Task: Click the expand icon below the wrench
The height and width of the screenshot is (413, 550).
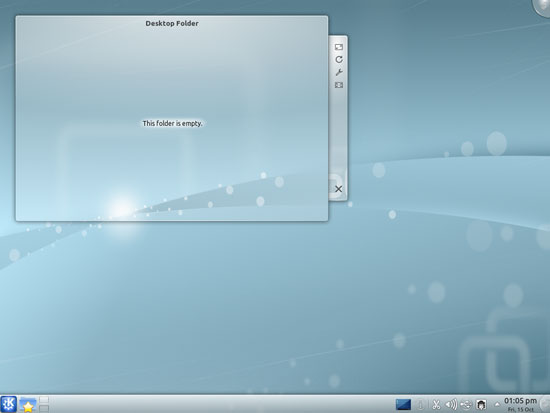Action: [x=338, y=85]
